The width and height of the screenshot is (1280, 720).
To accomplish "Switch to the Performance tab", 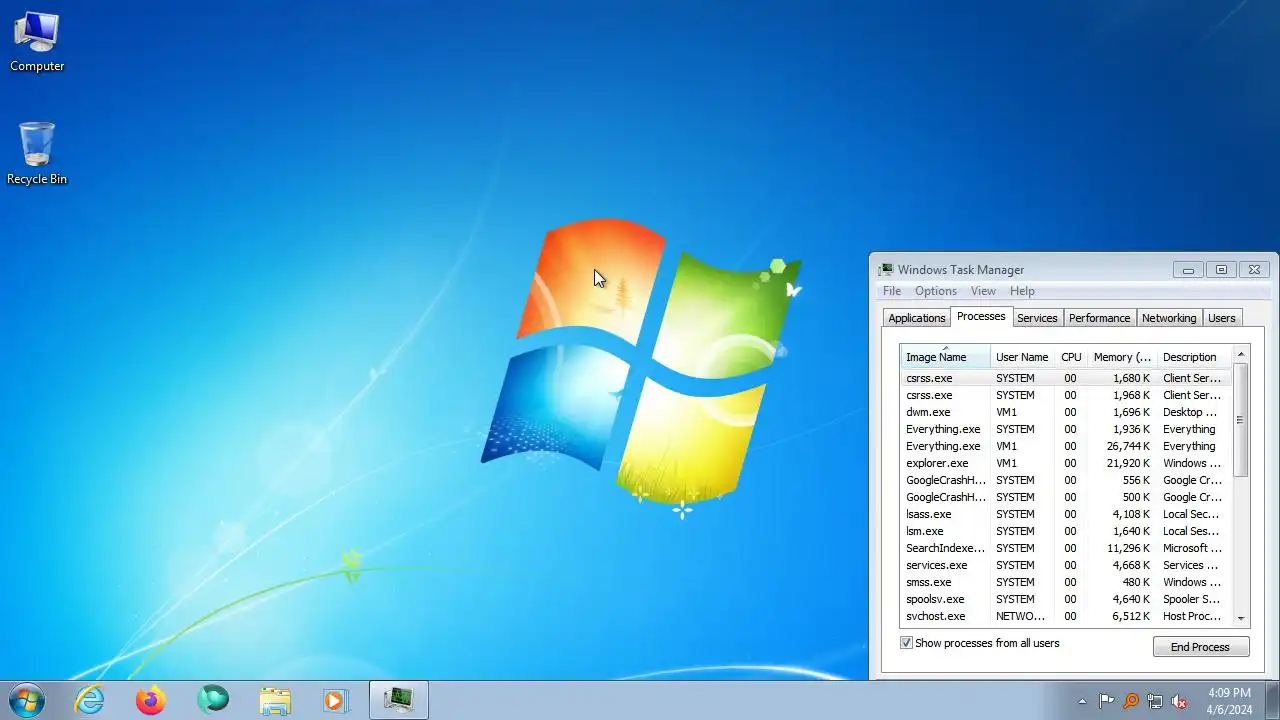I will 1099,318.
